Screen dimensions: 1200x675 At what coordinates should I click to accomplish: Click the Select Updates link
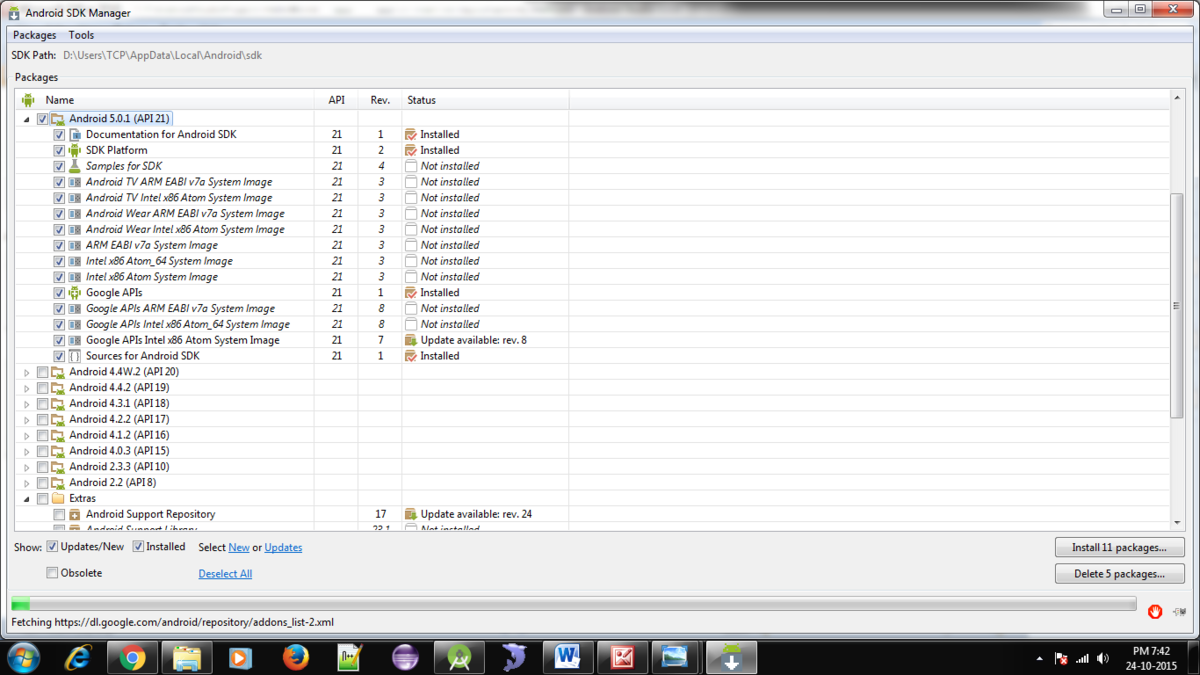[x=283, y=548]
